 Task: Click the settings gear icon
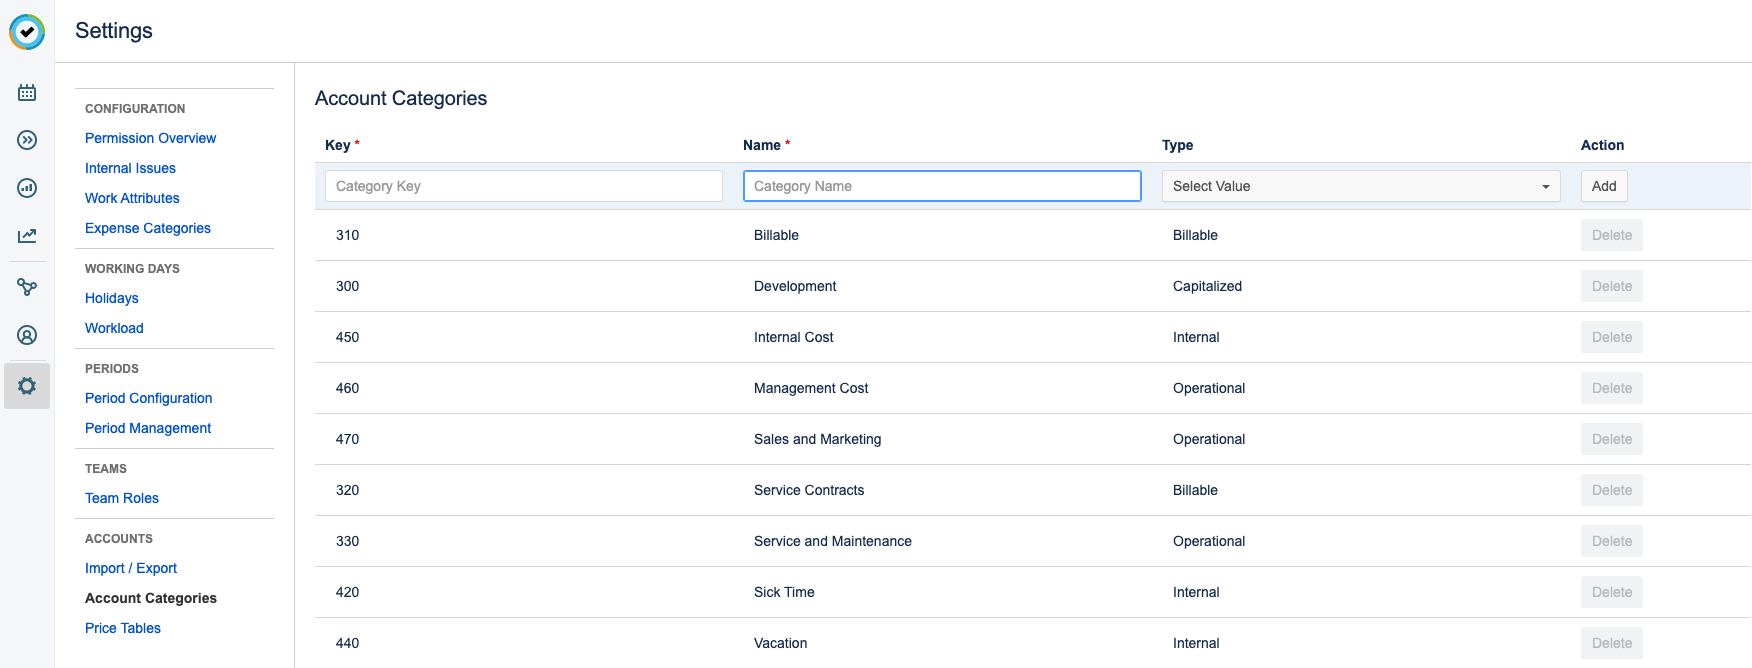tap(27, 386)
